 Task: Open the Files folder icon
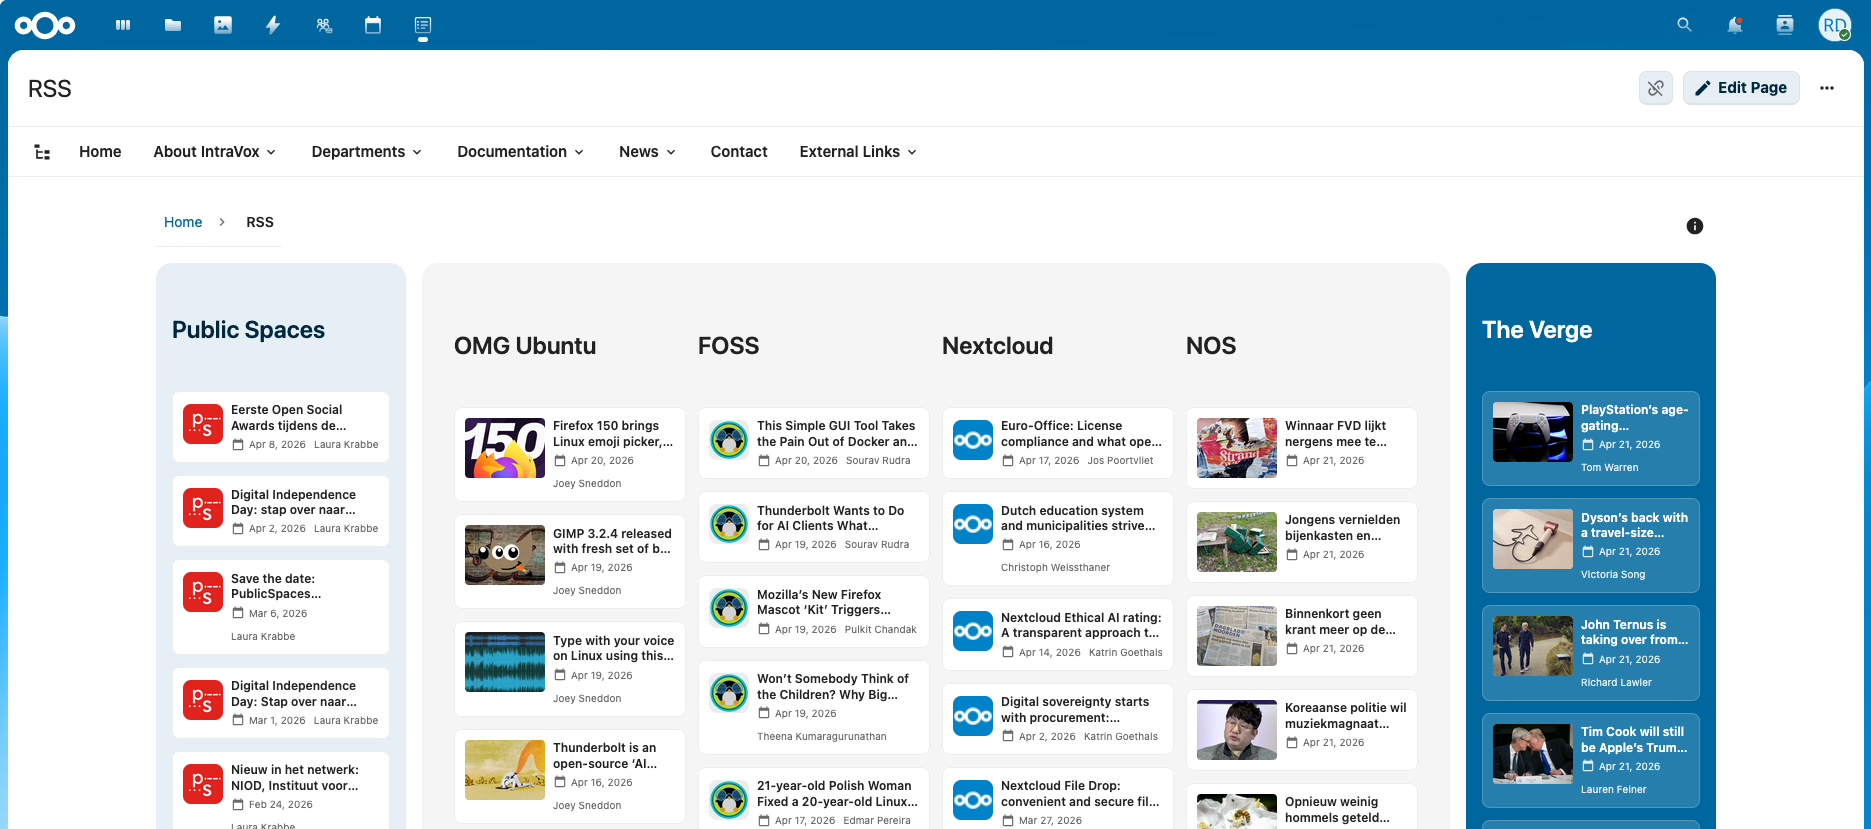173,25
